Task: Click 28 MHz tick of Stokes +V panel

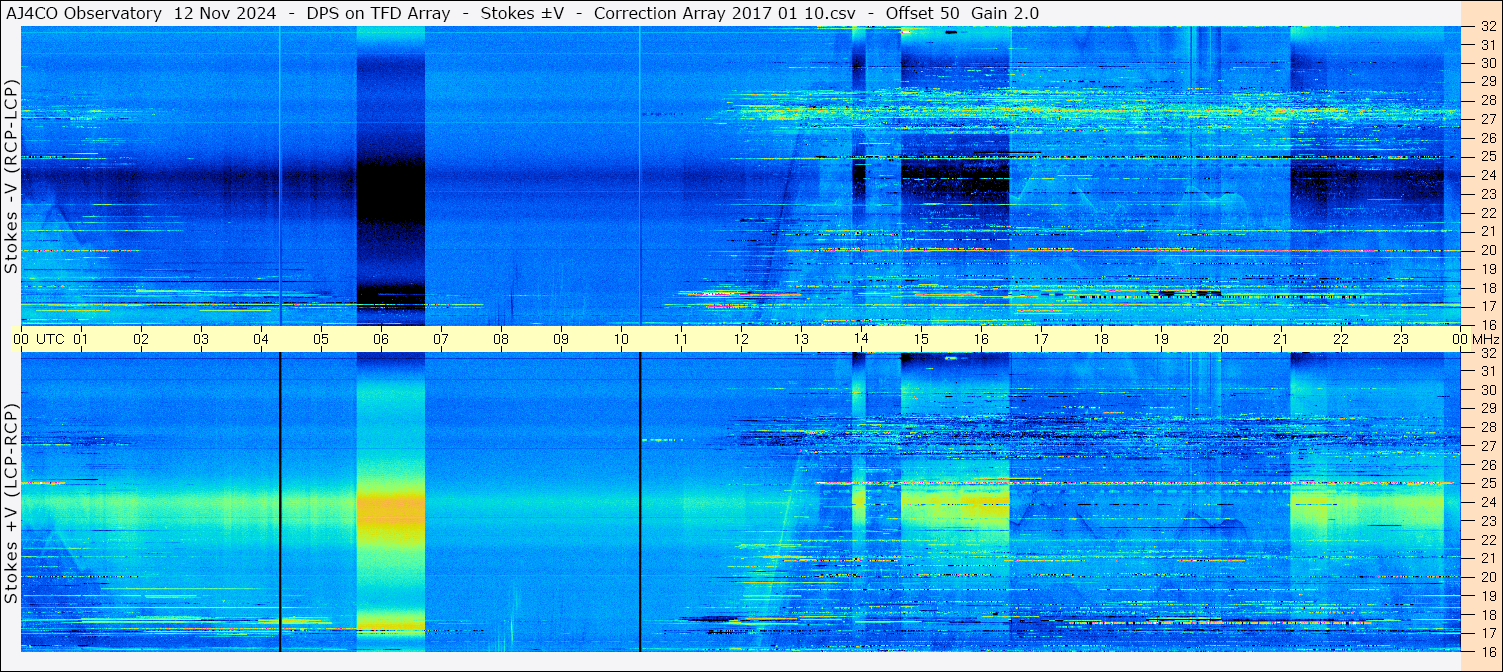Action: click(x=1488, y=427)
